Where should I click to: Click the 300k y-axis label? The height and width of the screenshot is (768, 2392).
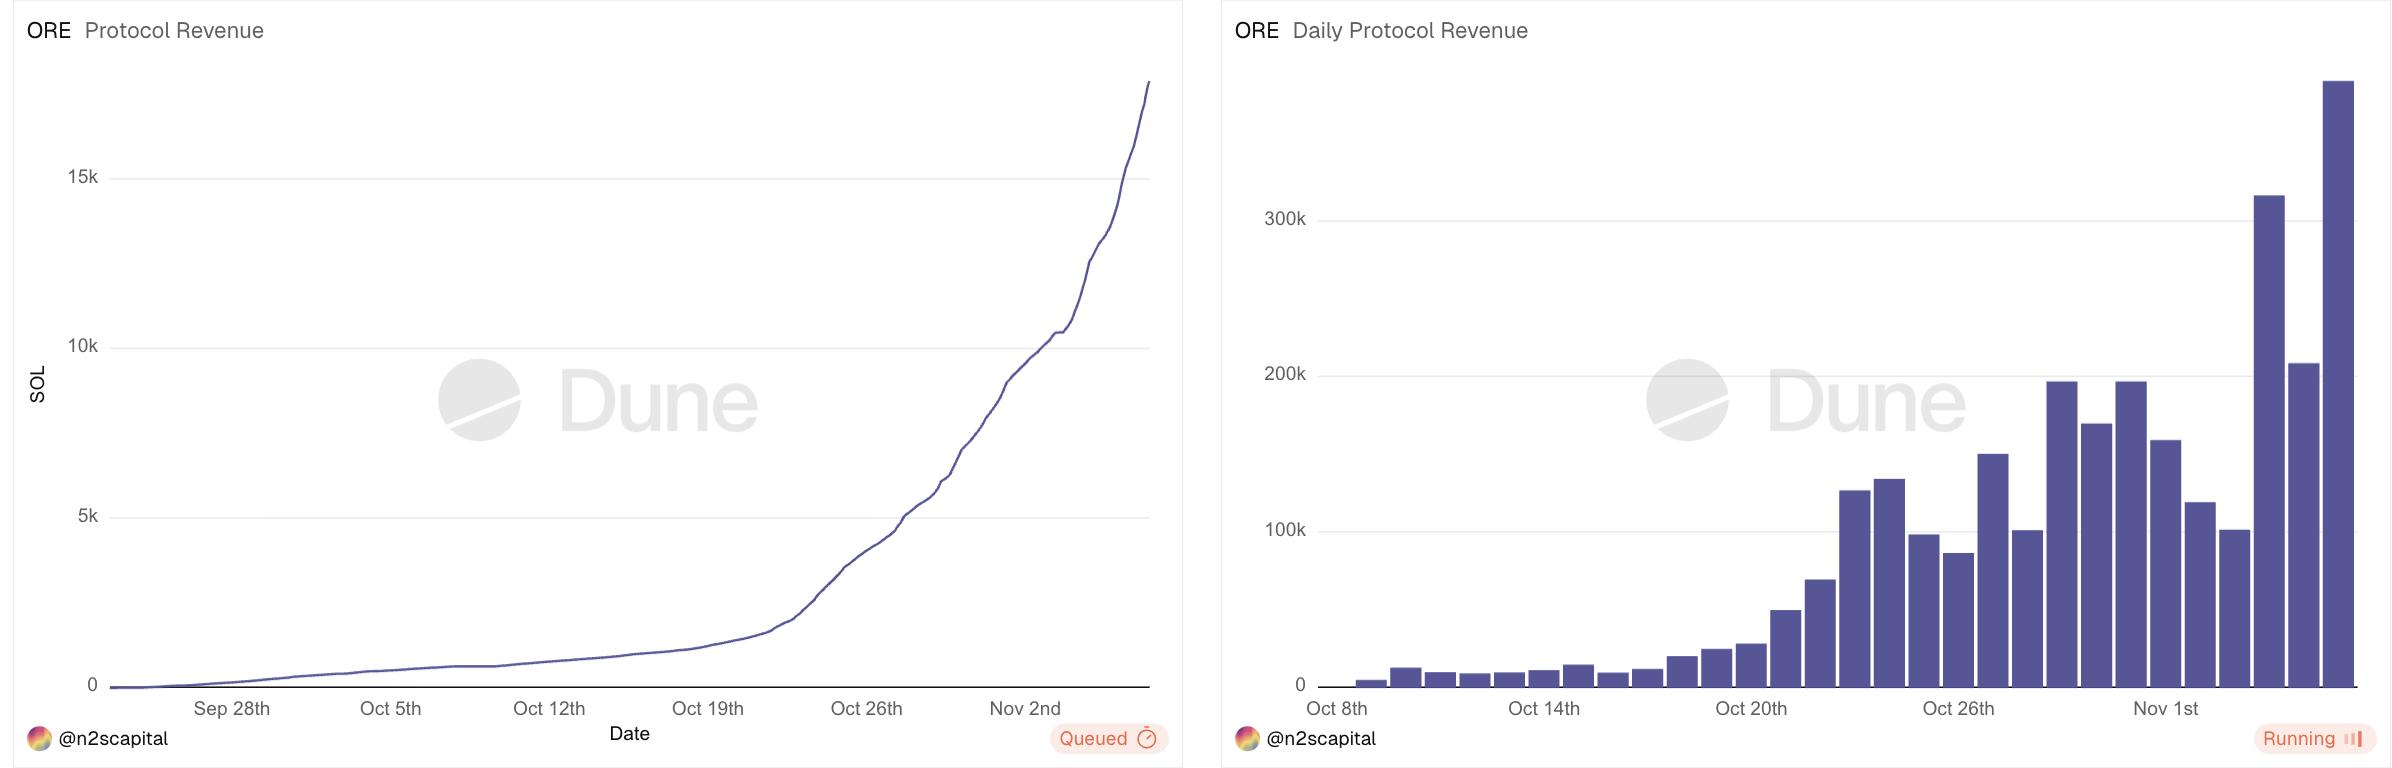click(x=1284, y=219)
